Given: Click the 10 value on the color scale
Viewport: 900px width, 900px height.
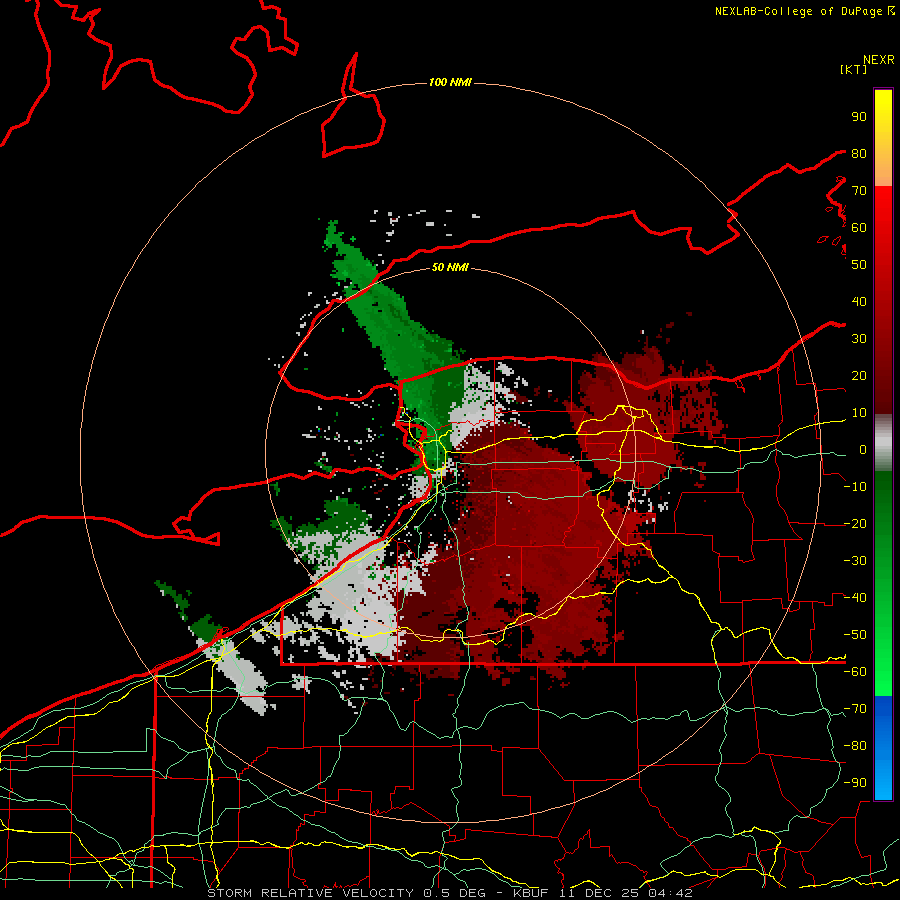Looking at the screenshot, I should tap(859, 413).
